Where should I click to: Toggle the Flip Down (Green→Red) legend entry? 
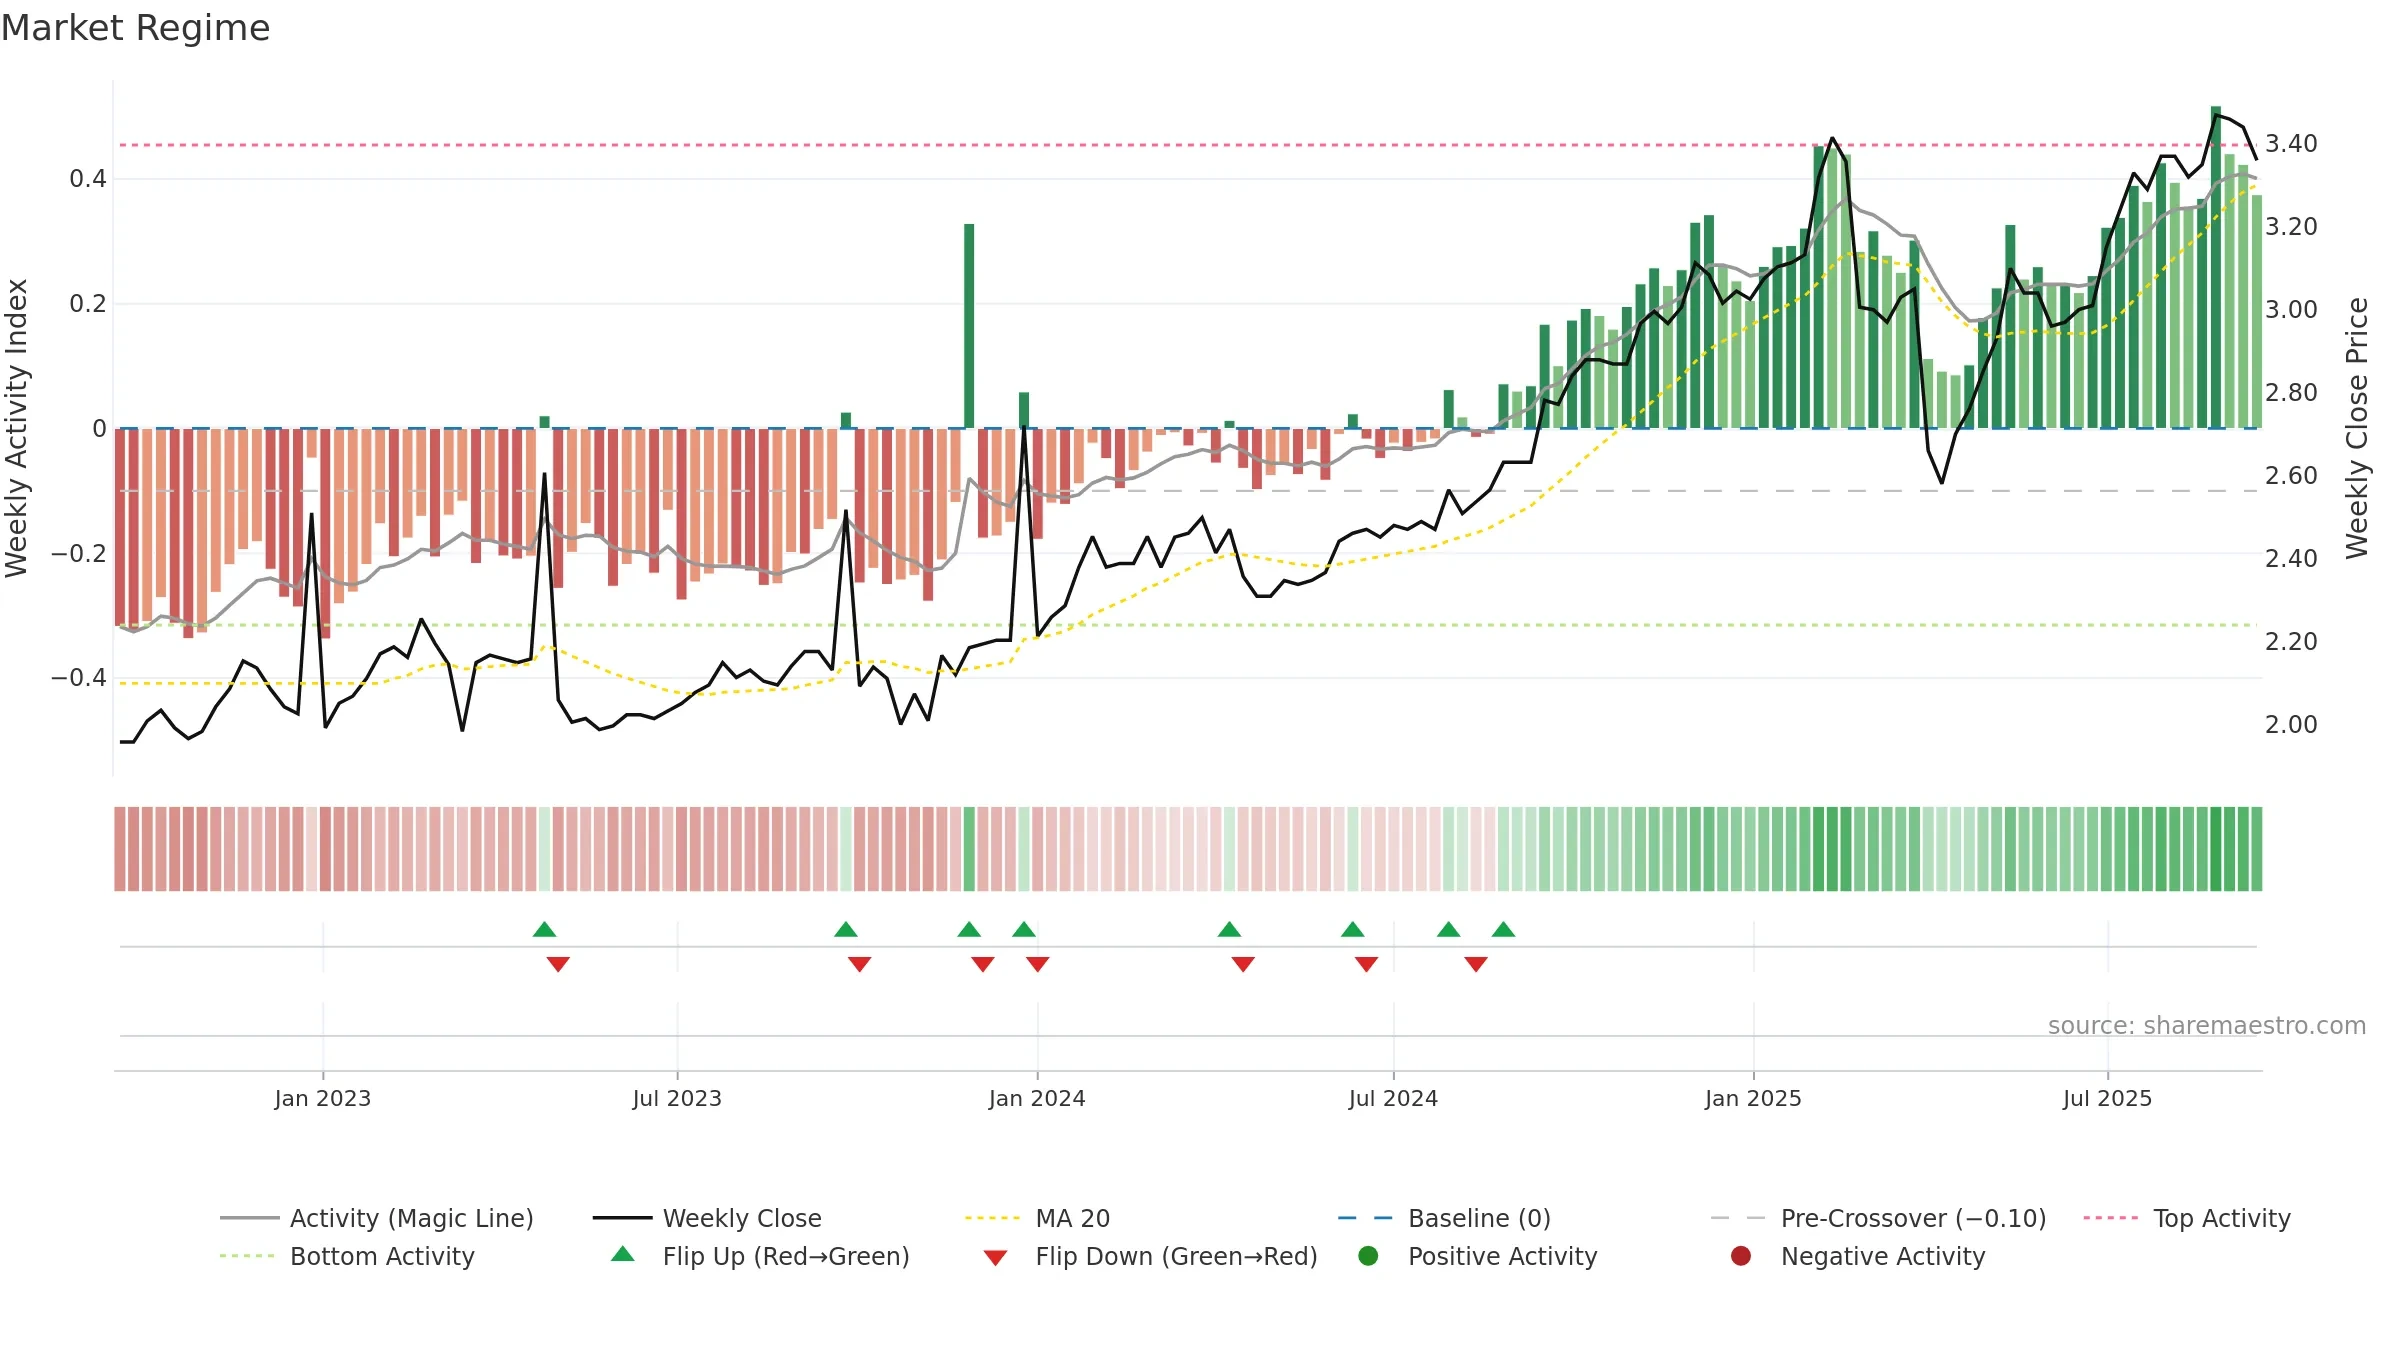click(1150, 1256)
